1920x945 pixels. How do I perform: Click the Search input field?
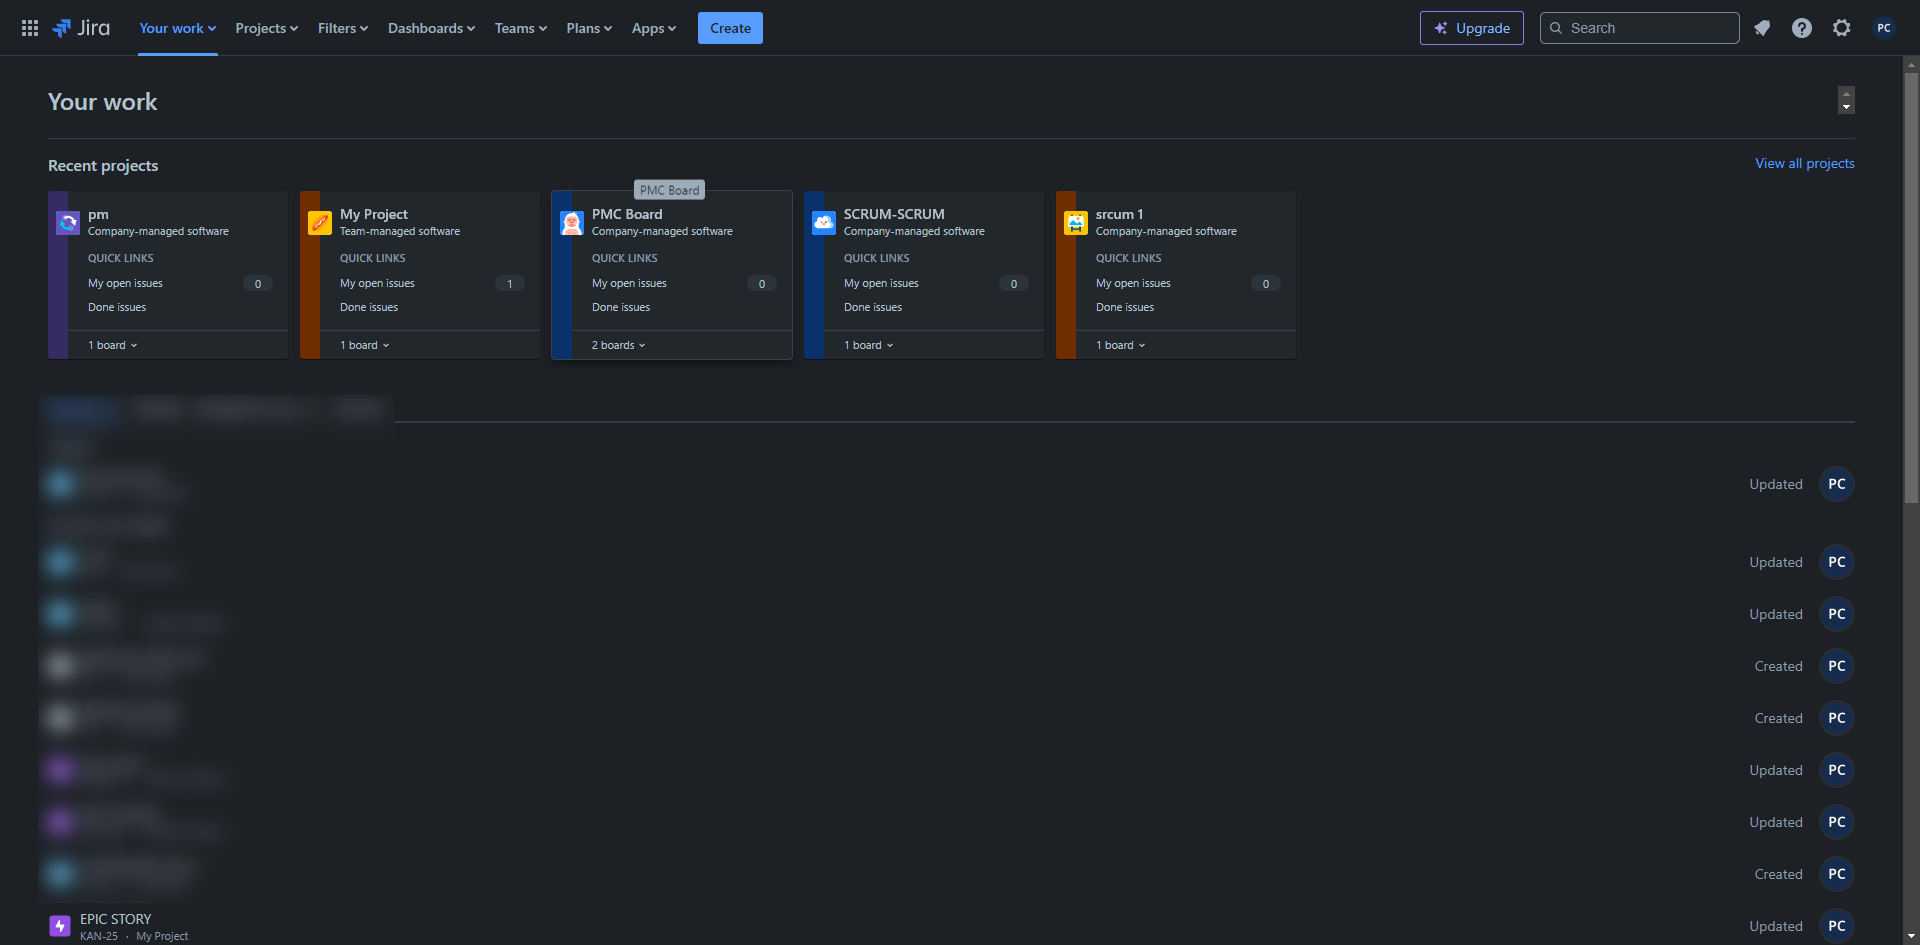click(x=1640, y=28)
